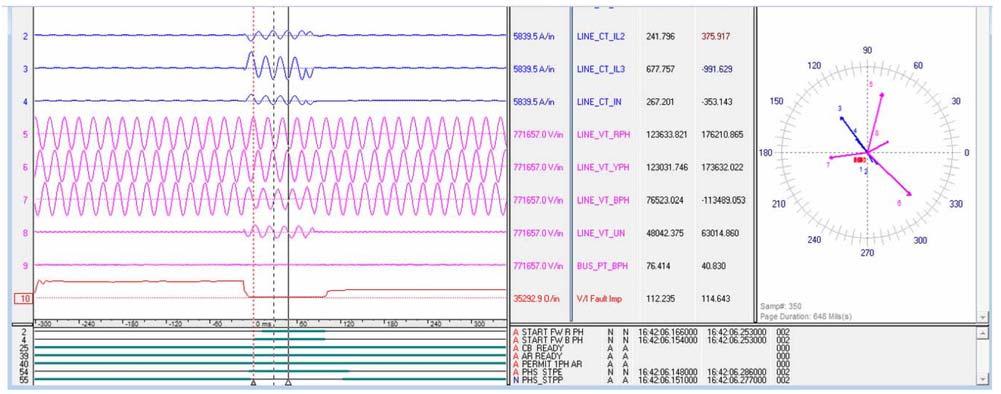Click the 5839.5 A/in scale of LINE_CT_IL3

click(534, 68)
